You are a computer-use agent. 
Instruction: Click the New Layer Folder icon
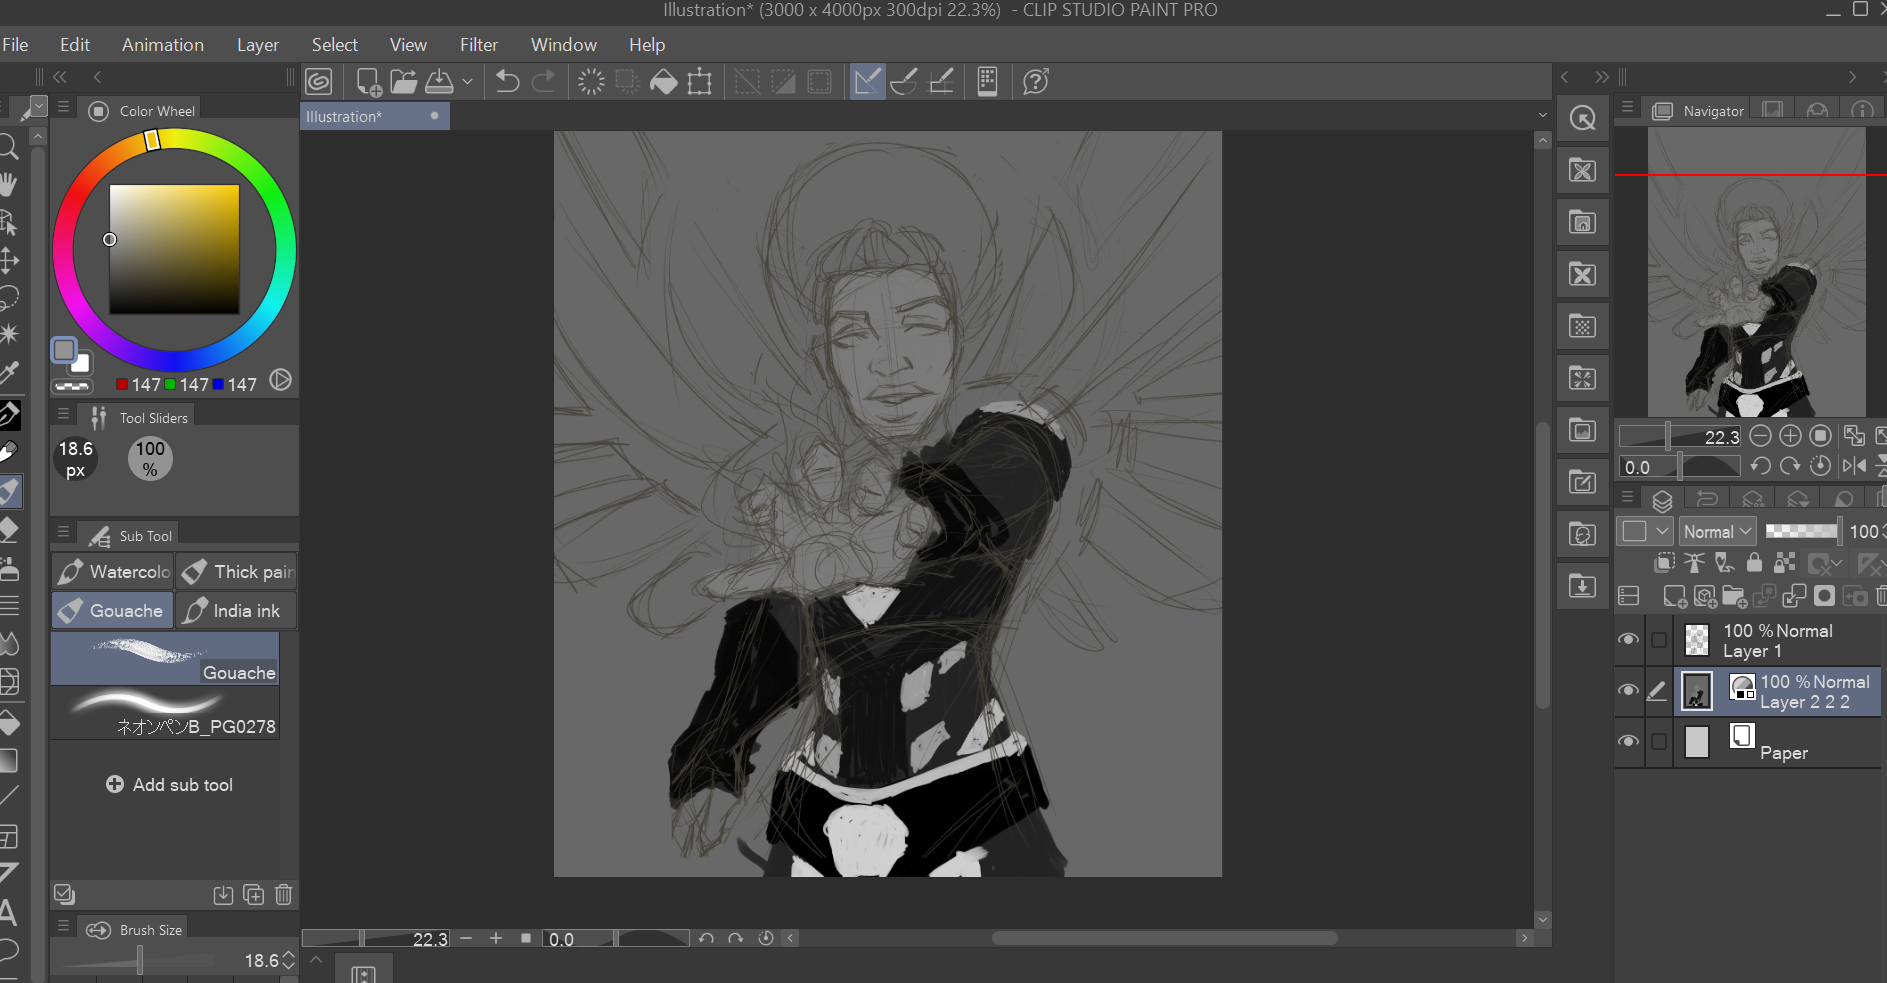tap(1734, 597)
